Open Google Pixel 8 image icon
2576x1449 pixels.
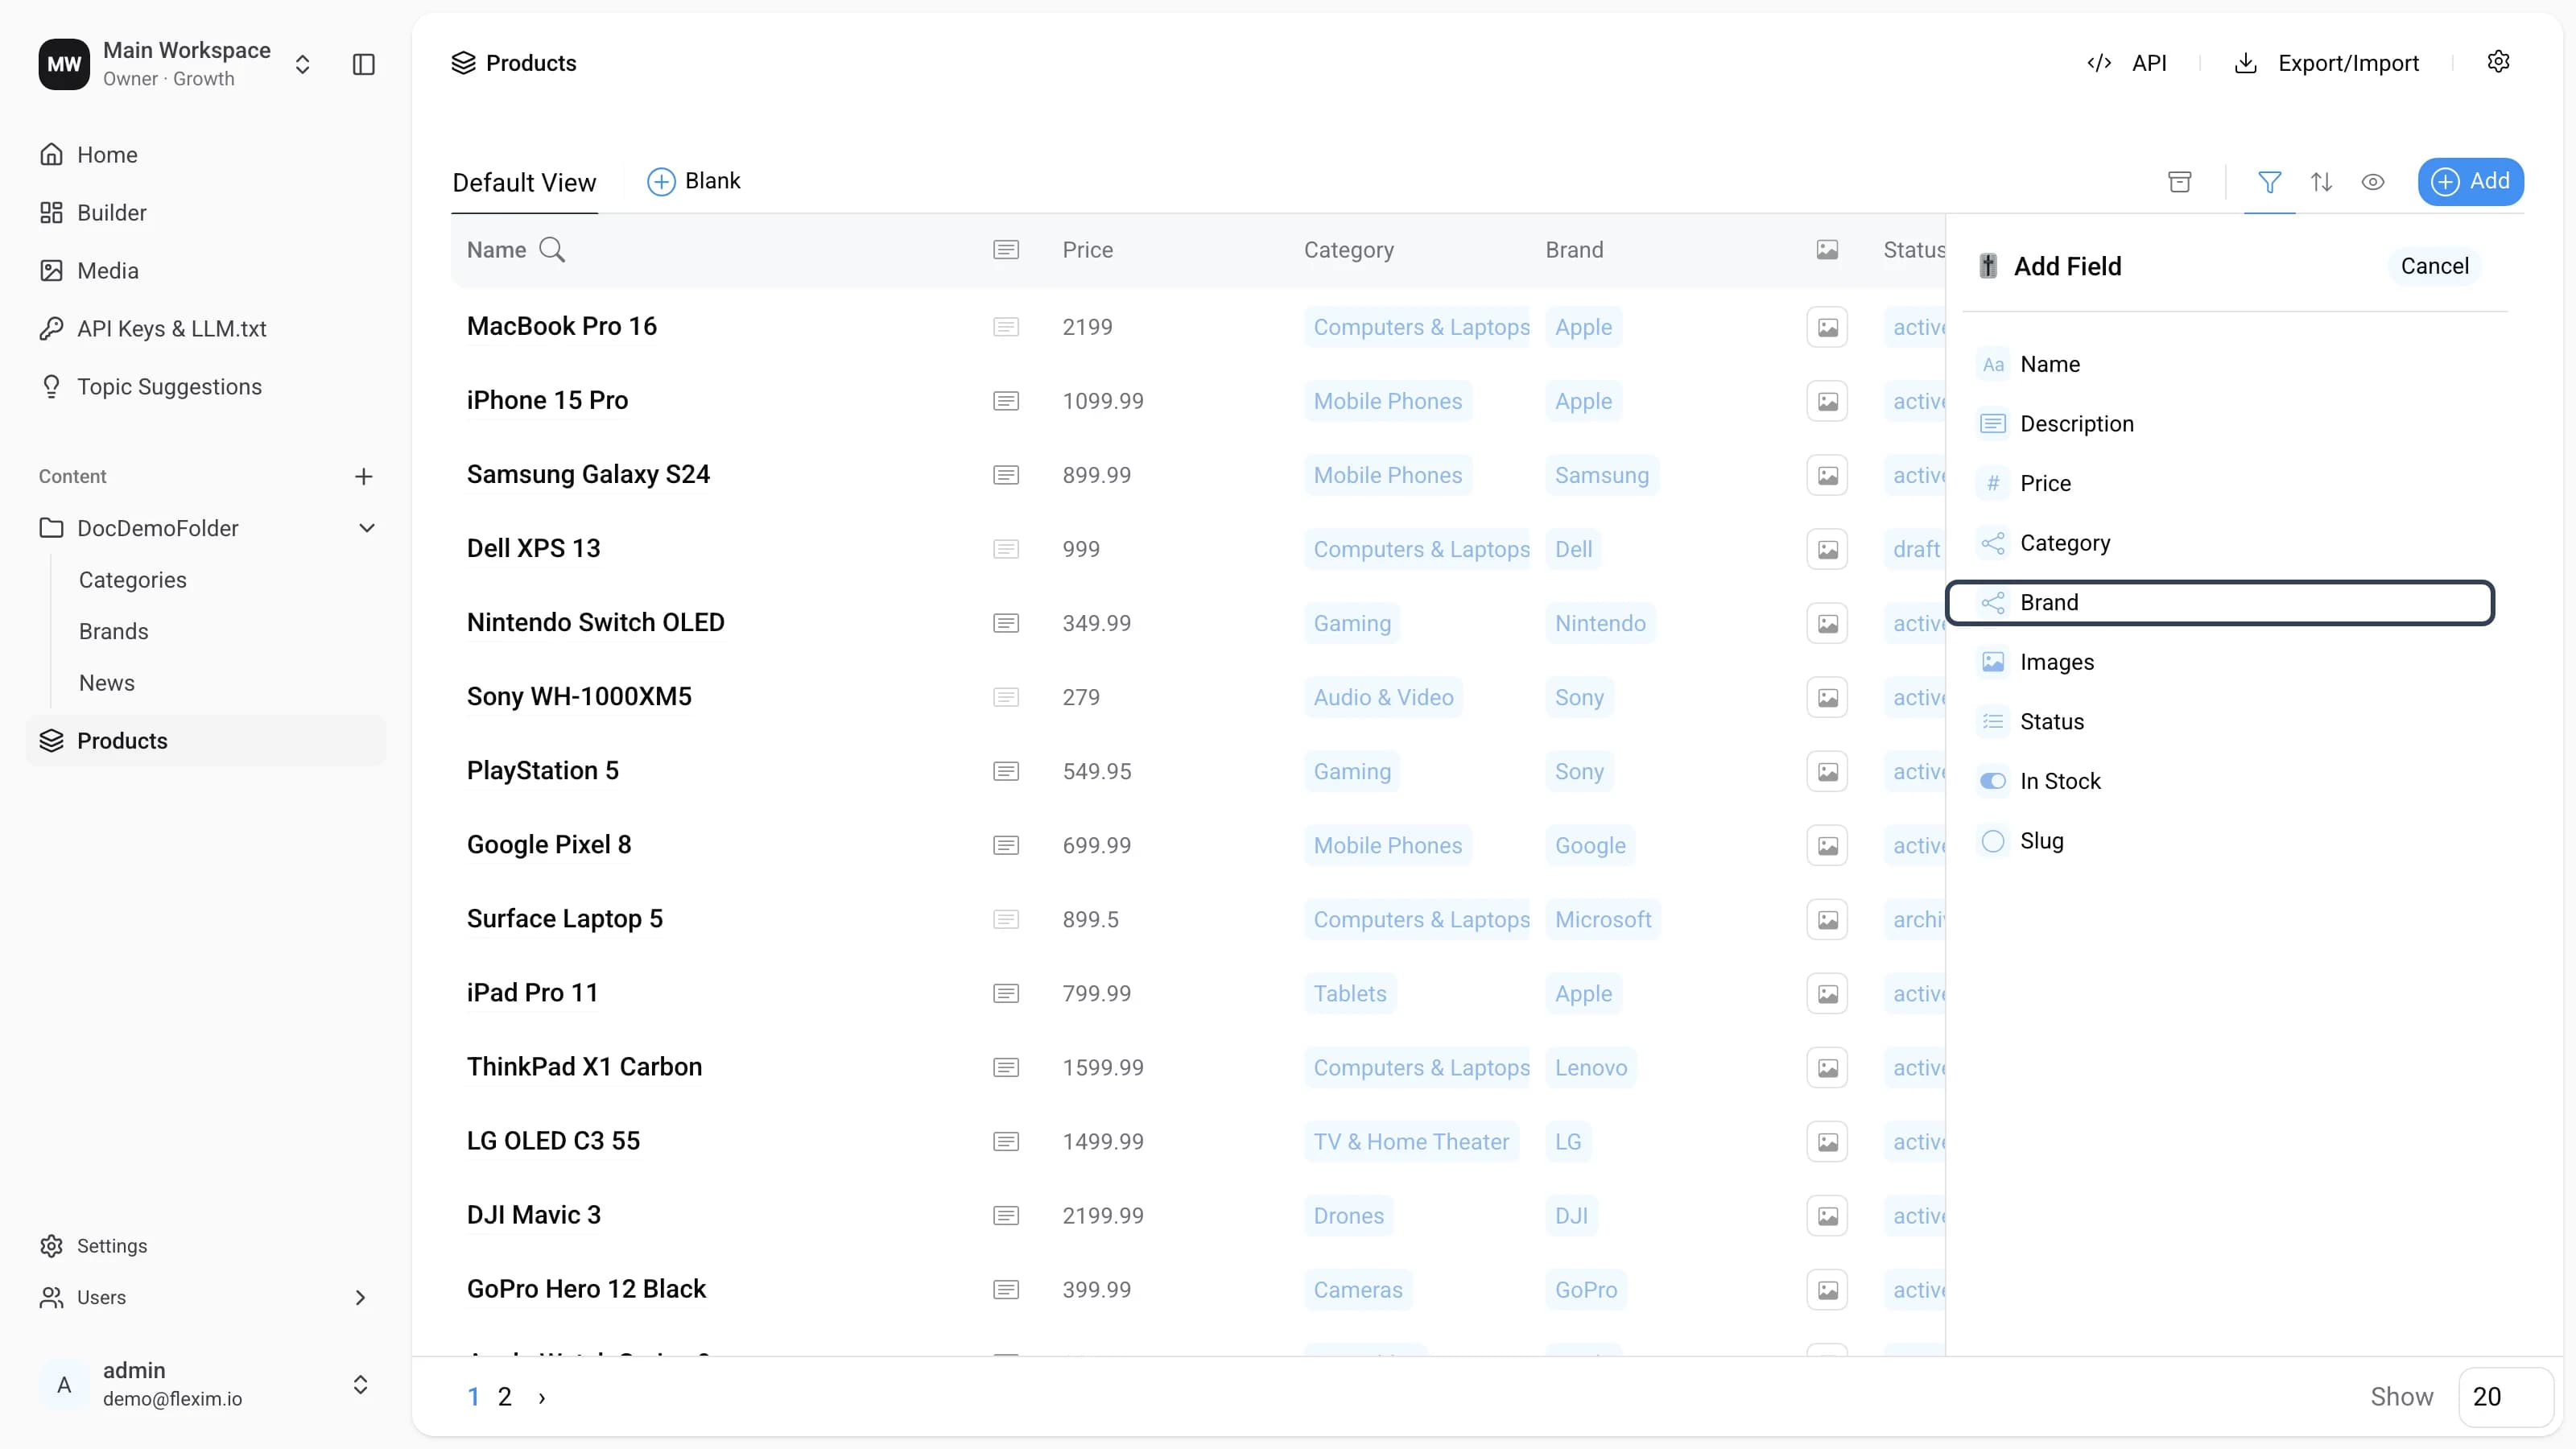click(1827, 845)
